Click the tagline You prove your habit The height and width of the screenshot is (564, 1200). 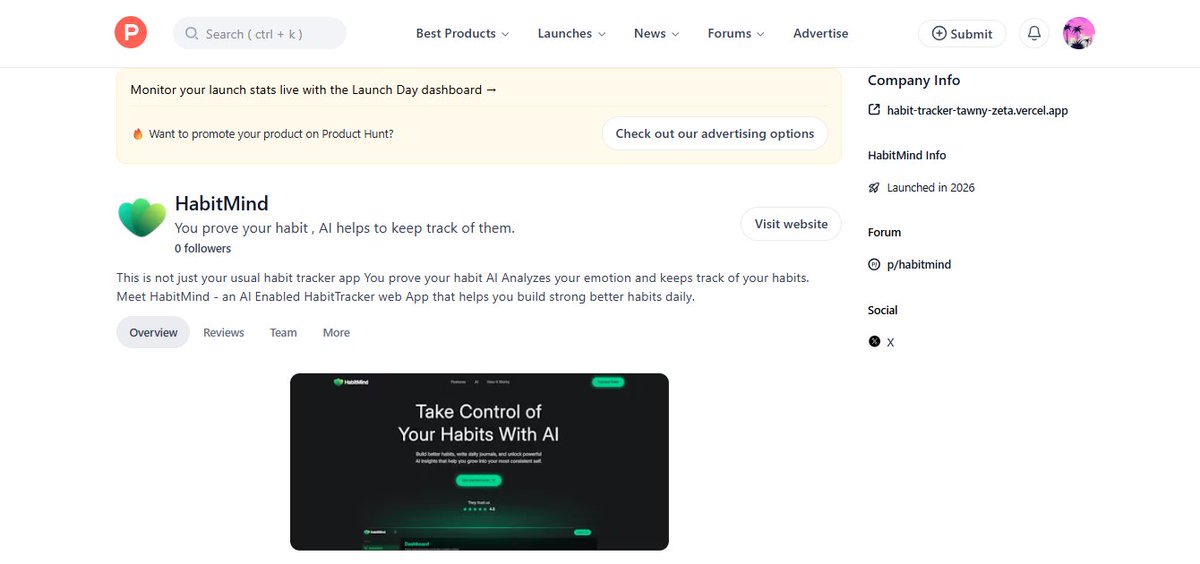344,228
